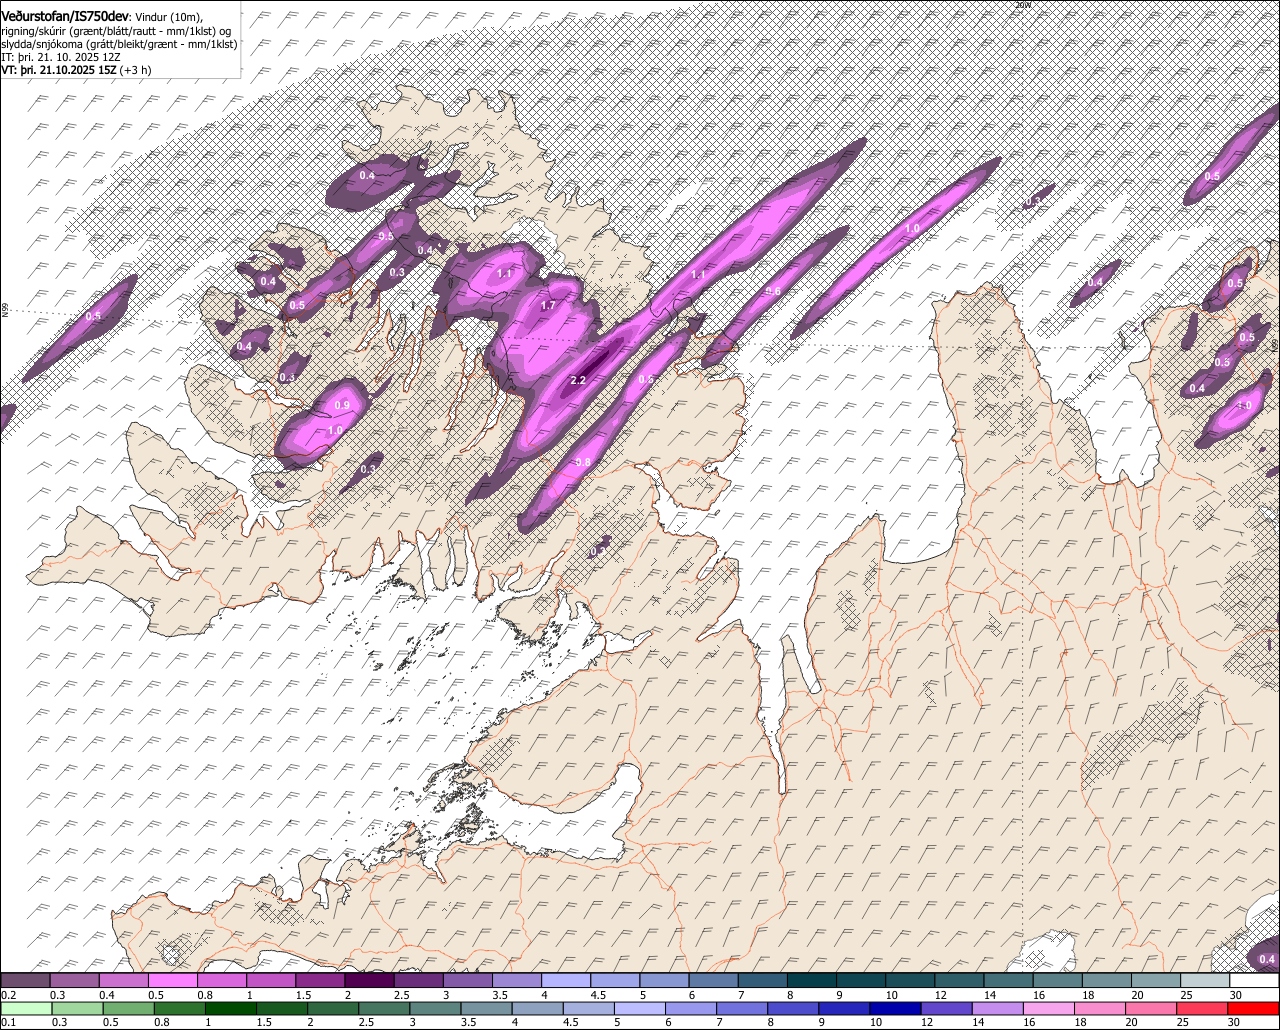Click the 2.5 tick label under the snow legend
Viewport: 1280px width, 1030px height.
pos(401,995)
